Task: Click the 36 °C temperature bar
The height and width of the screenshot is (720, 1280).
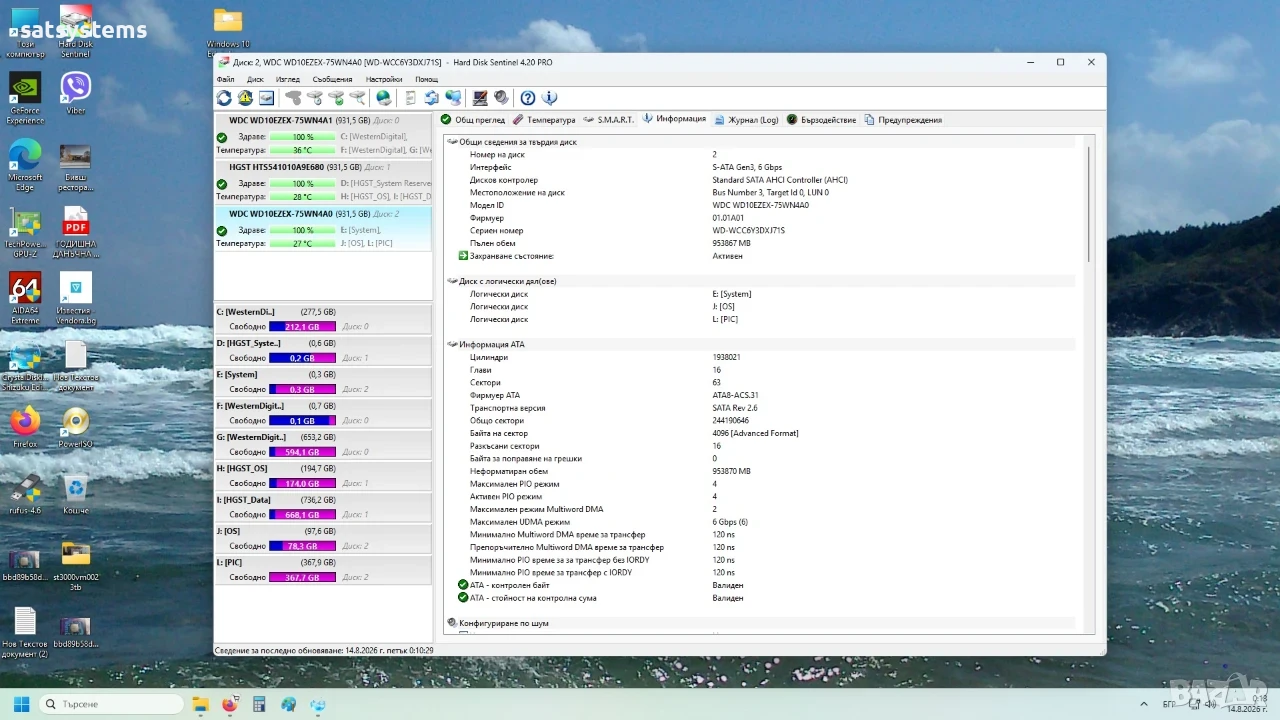Action: click(303, 150)
